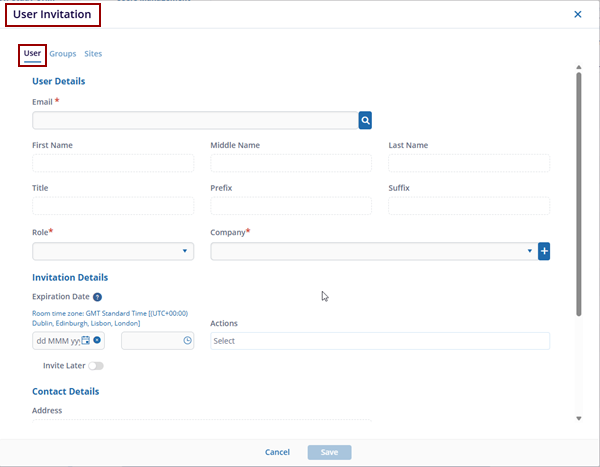This screenshot has width=600, height=467.
Task: Select the User tab
Action: click(x=32, y=54)
